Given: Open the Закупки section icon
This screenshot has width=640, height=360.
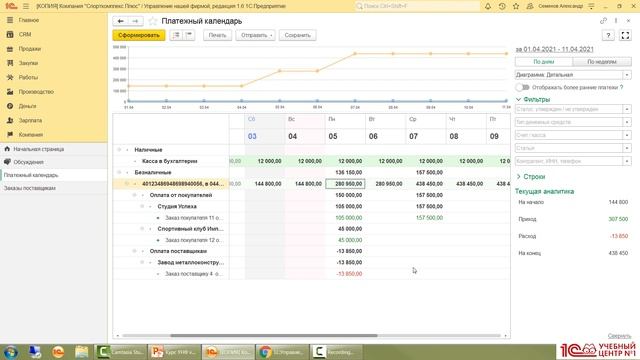Looking at the screenshot, I should pyautogui.click(x=10, y=63).
